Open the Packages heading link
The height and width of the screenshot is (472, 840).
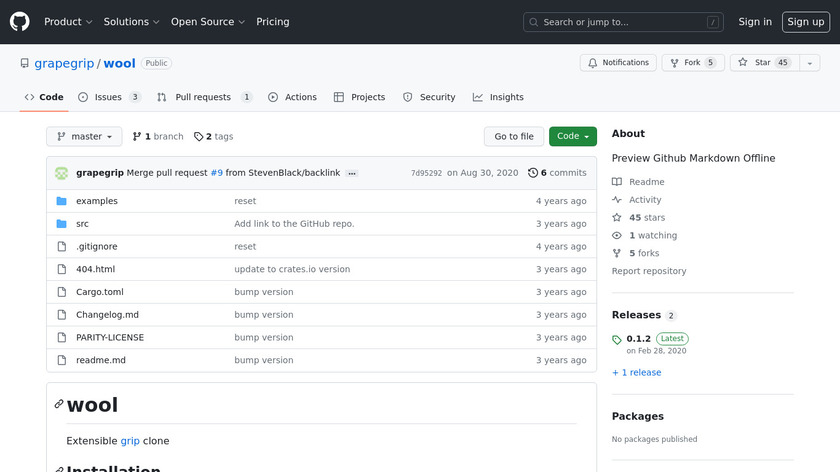pyautogui.click(x=638, y=416)
